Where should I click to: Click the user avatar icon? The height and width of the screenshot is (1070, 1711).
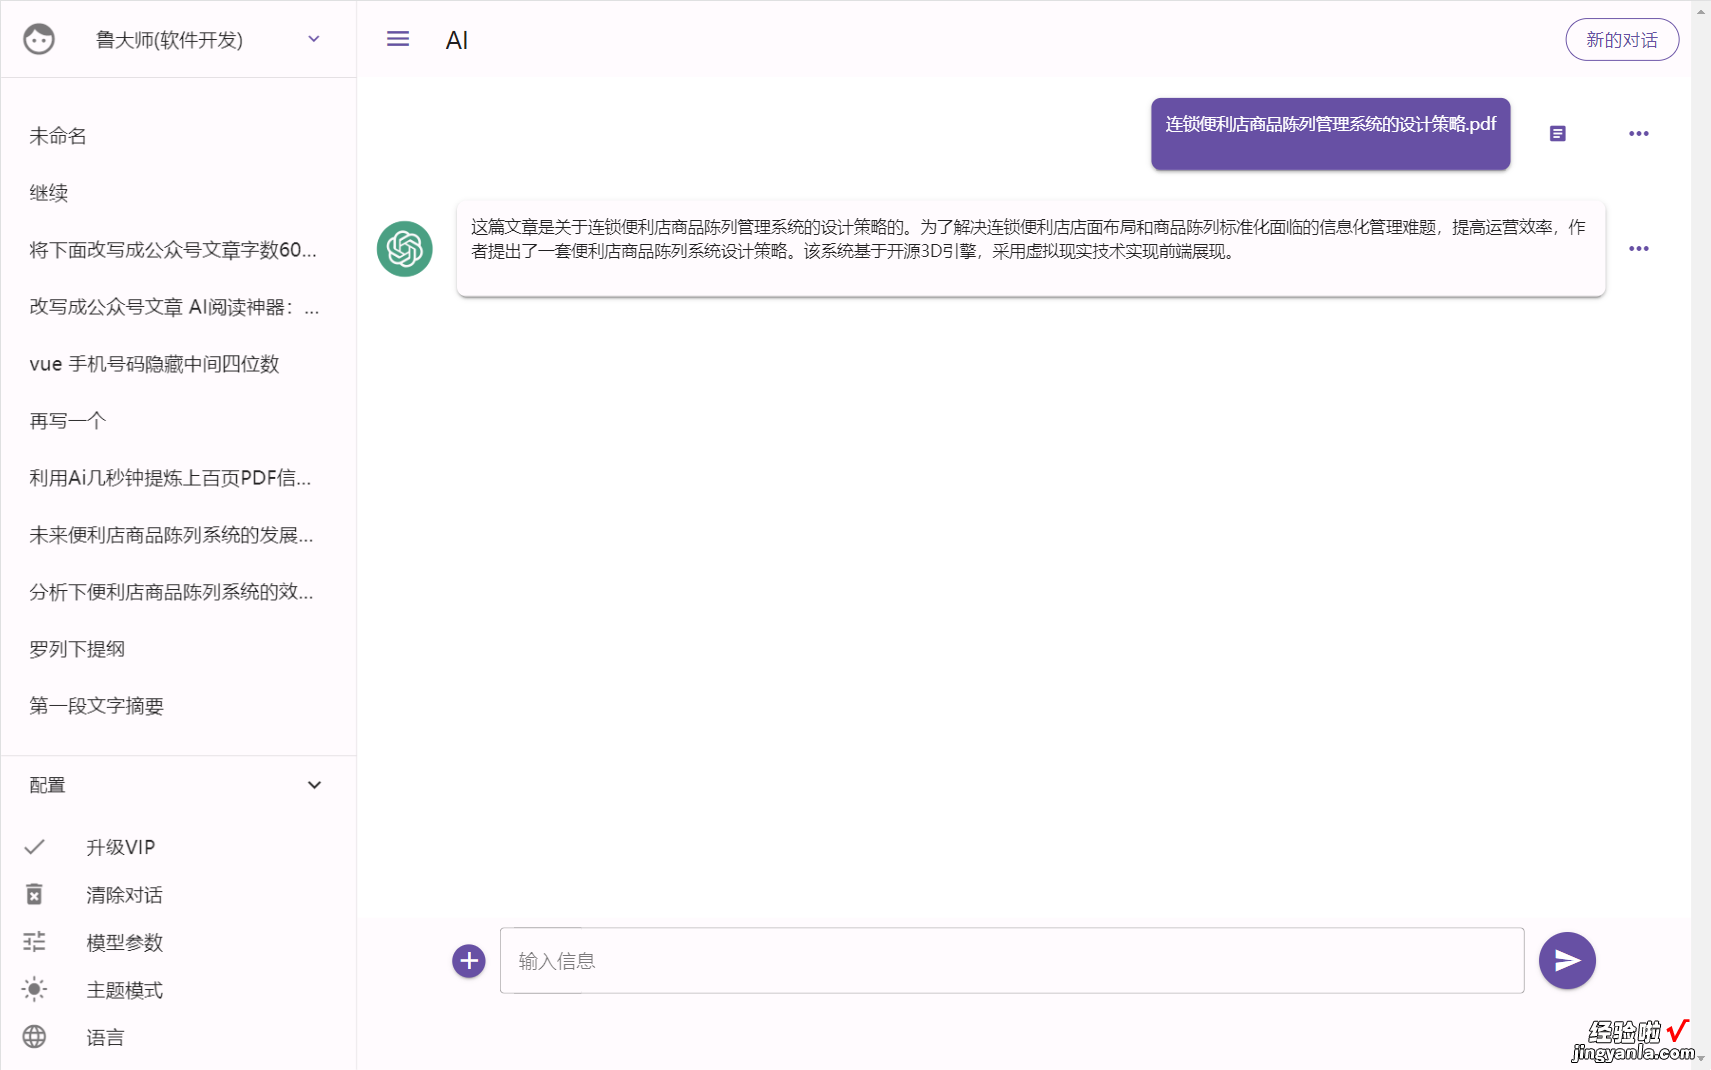39,39
